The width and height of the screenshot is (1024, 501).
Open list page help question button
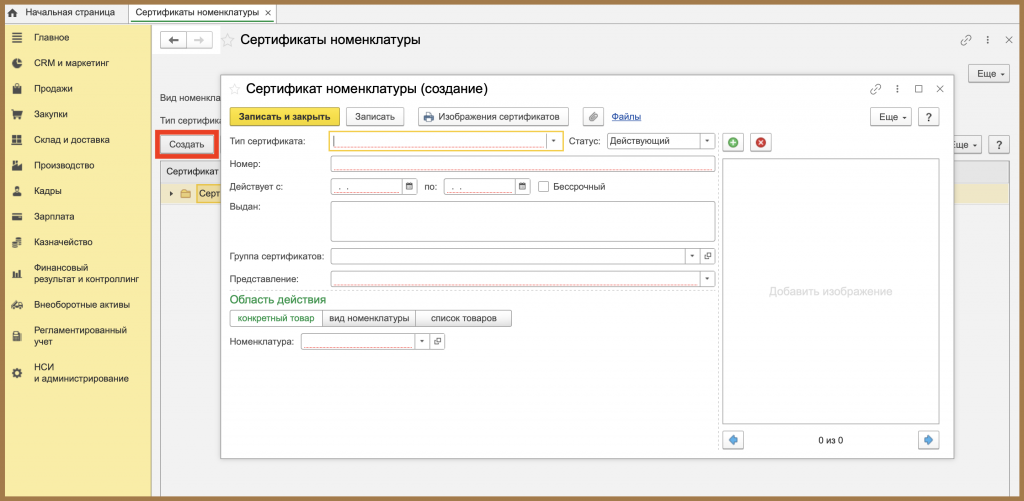[x=999, y=144]
